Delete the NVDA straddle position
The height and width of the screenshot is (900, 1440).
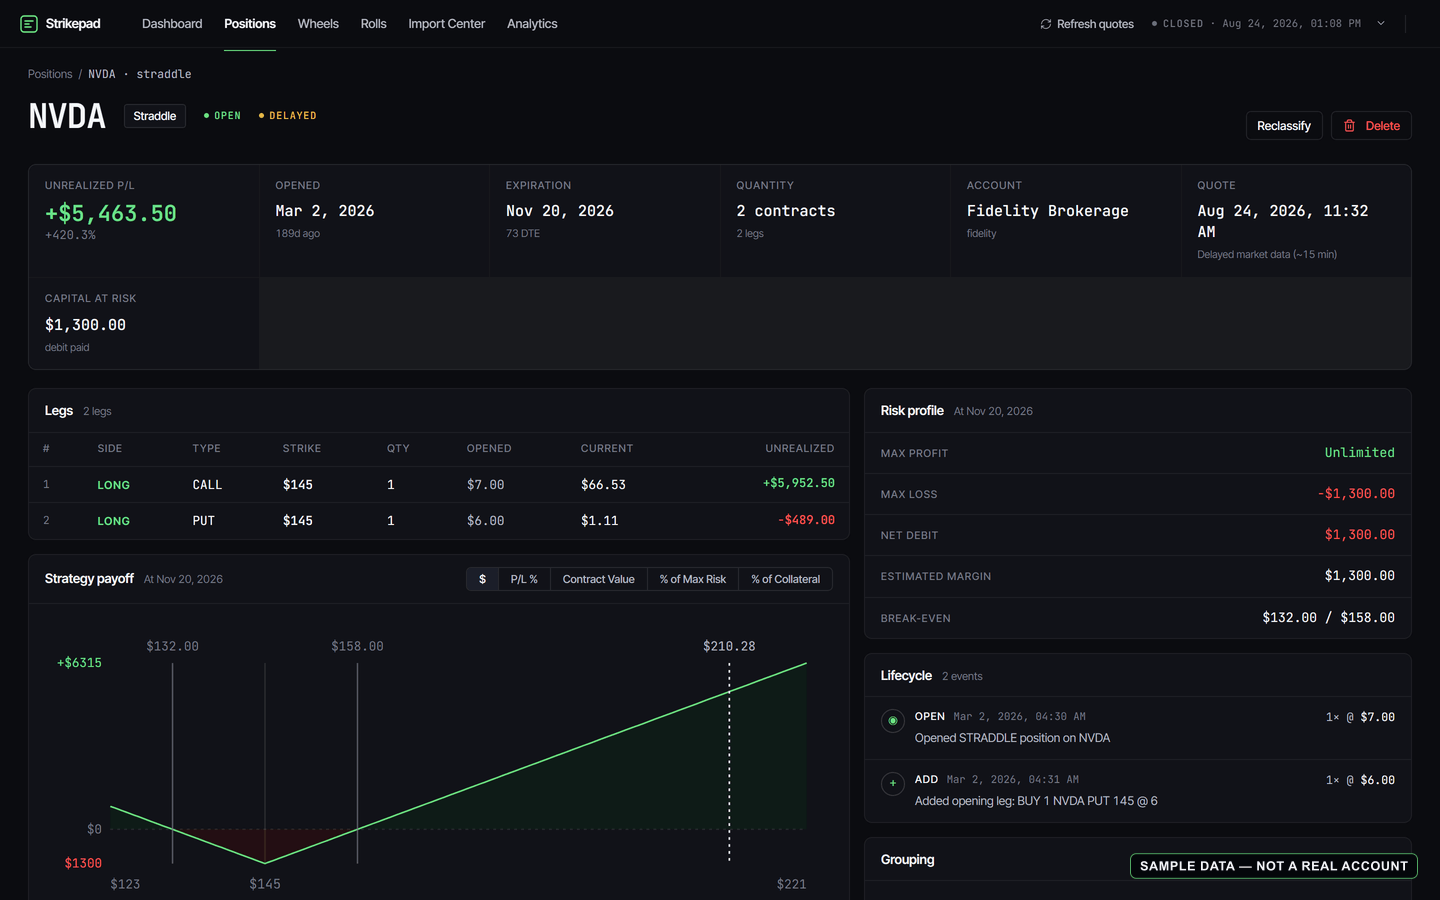pyautogui.click(x=1371, y=126)
